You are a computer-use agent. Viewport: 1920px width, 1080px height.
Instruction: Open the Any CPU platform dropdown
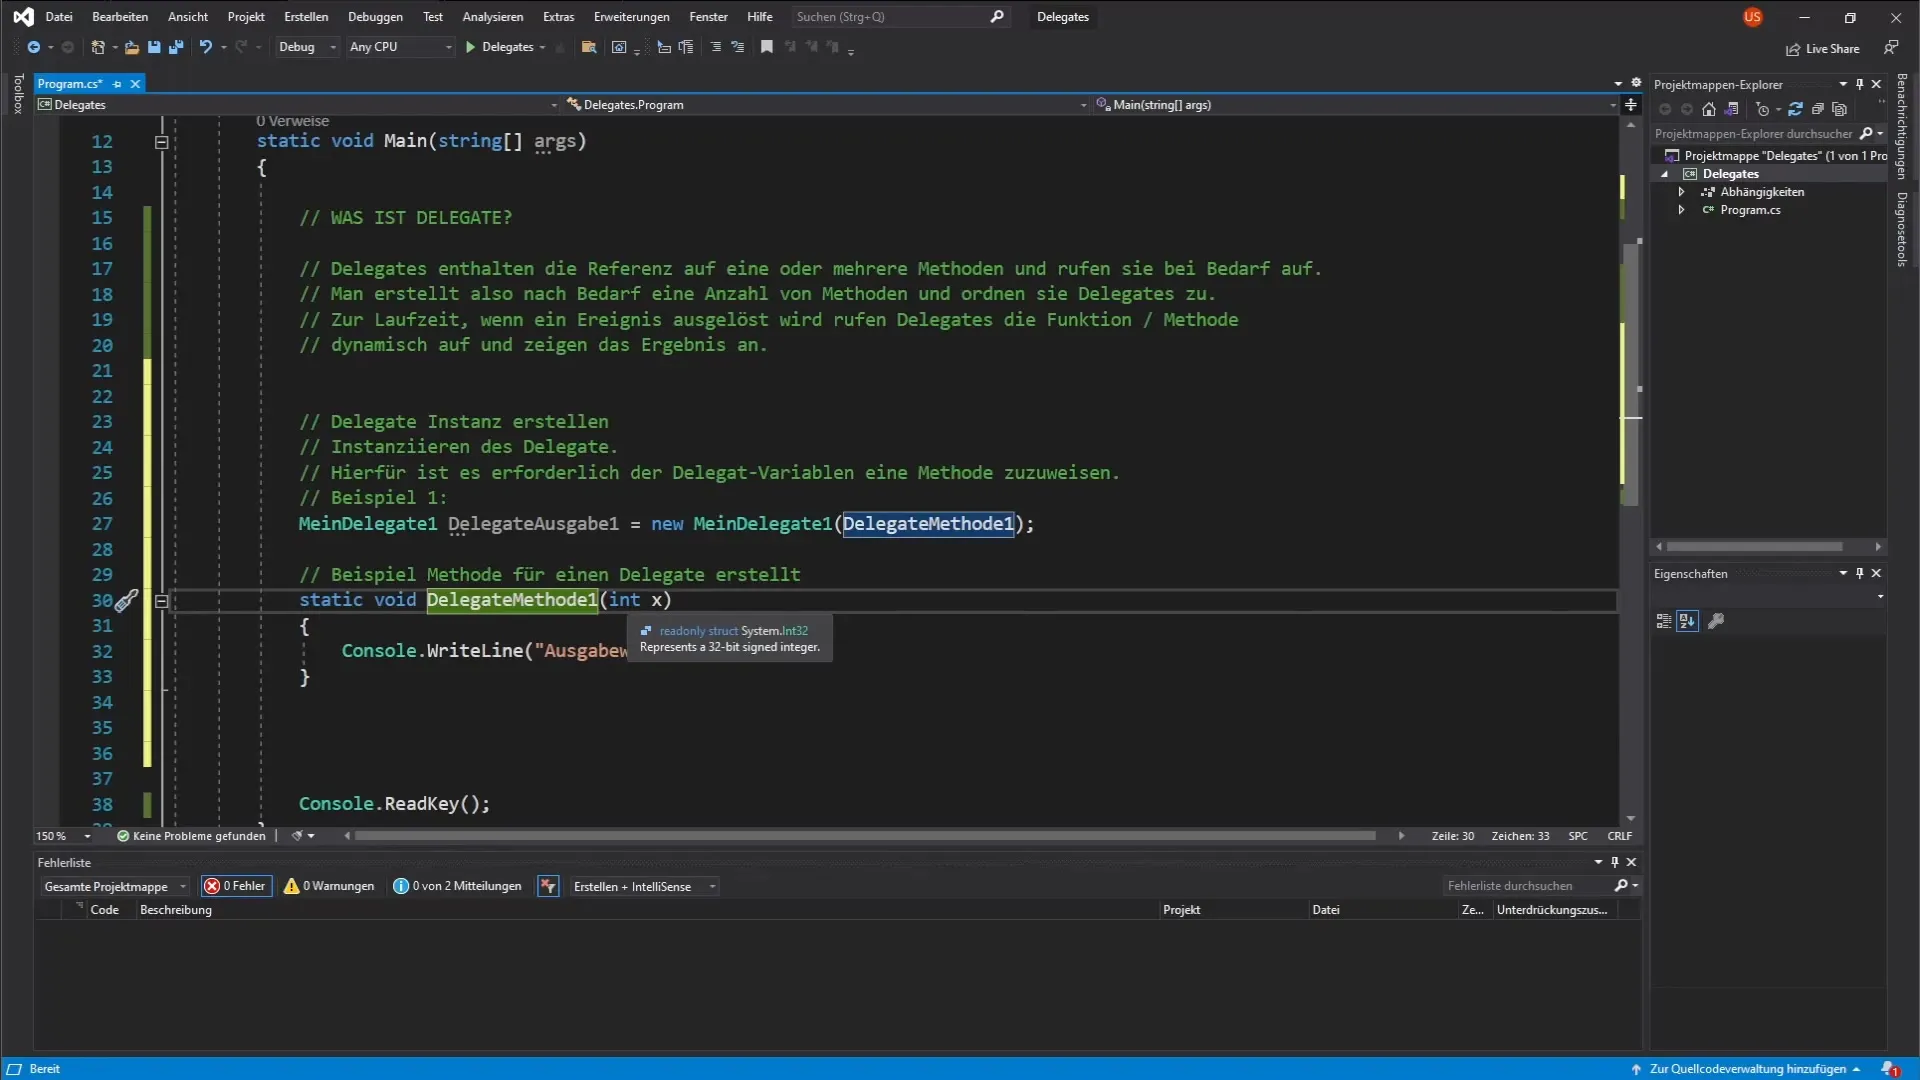coord(400,47)
